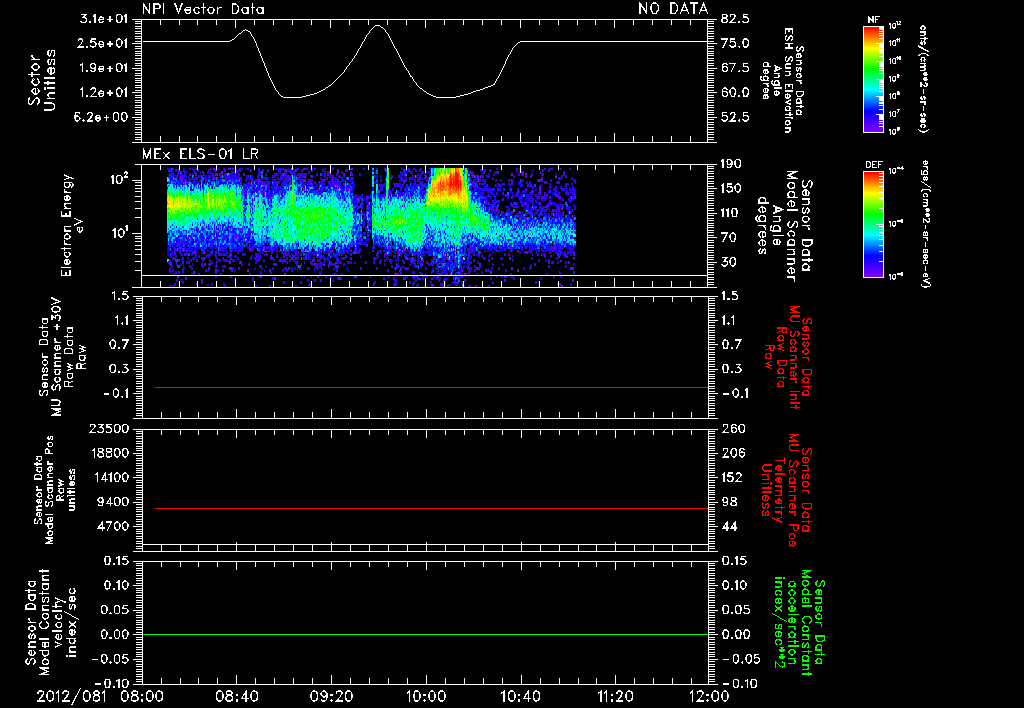Click the green zero line in velocity panel
This screenshot has width=1024, height=708.
tap(425, 634)
